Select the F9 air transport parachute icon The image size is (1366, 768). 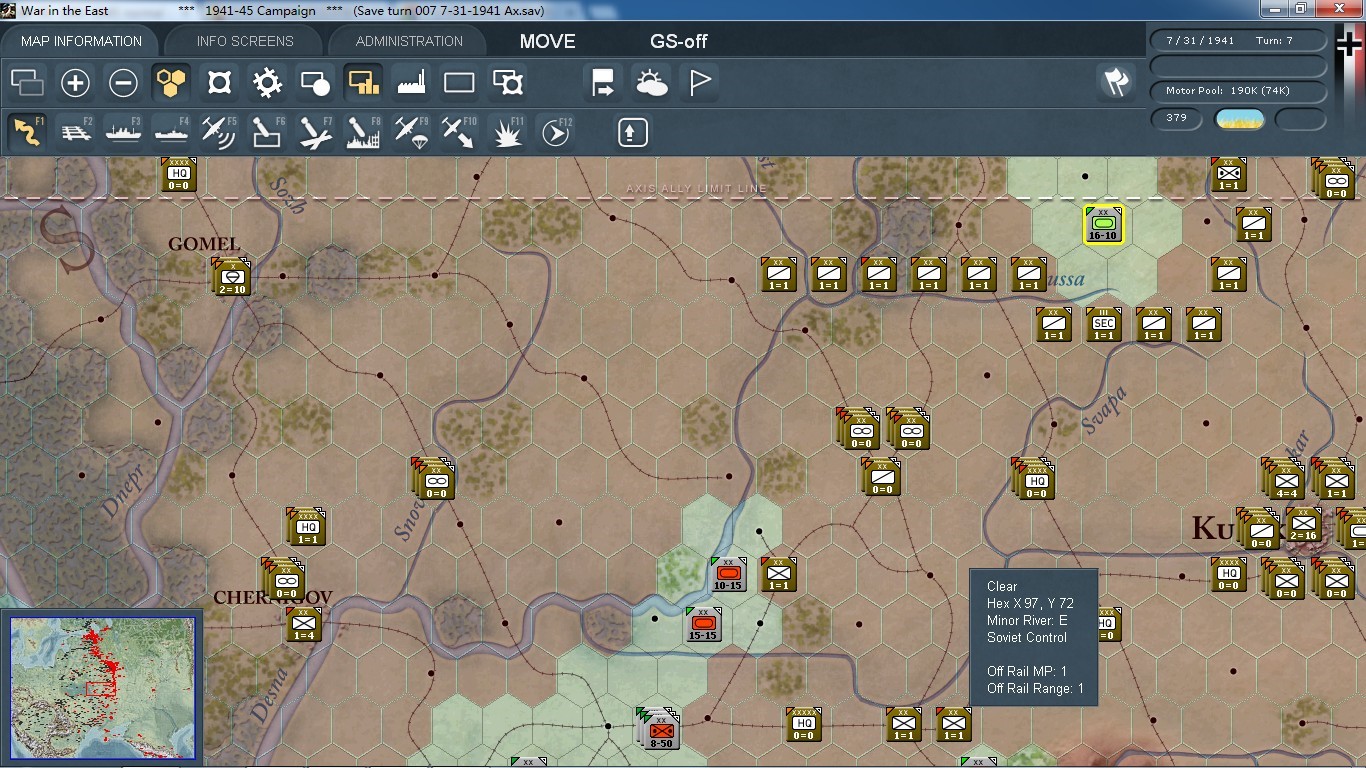[412, 132]
